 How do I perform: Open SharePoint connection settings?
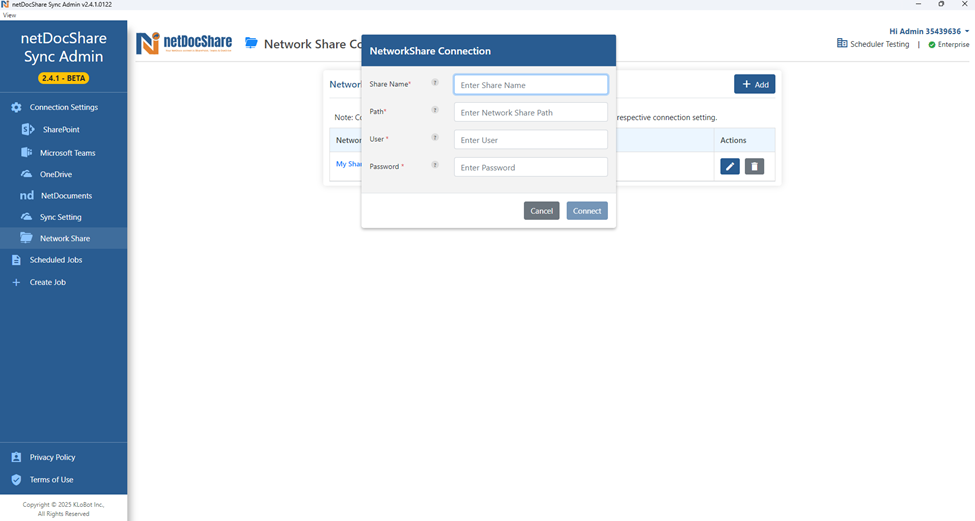[63, 129]
